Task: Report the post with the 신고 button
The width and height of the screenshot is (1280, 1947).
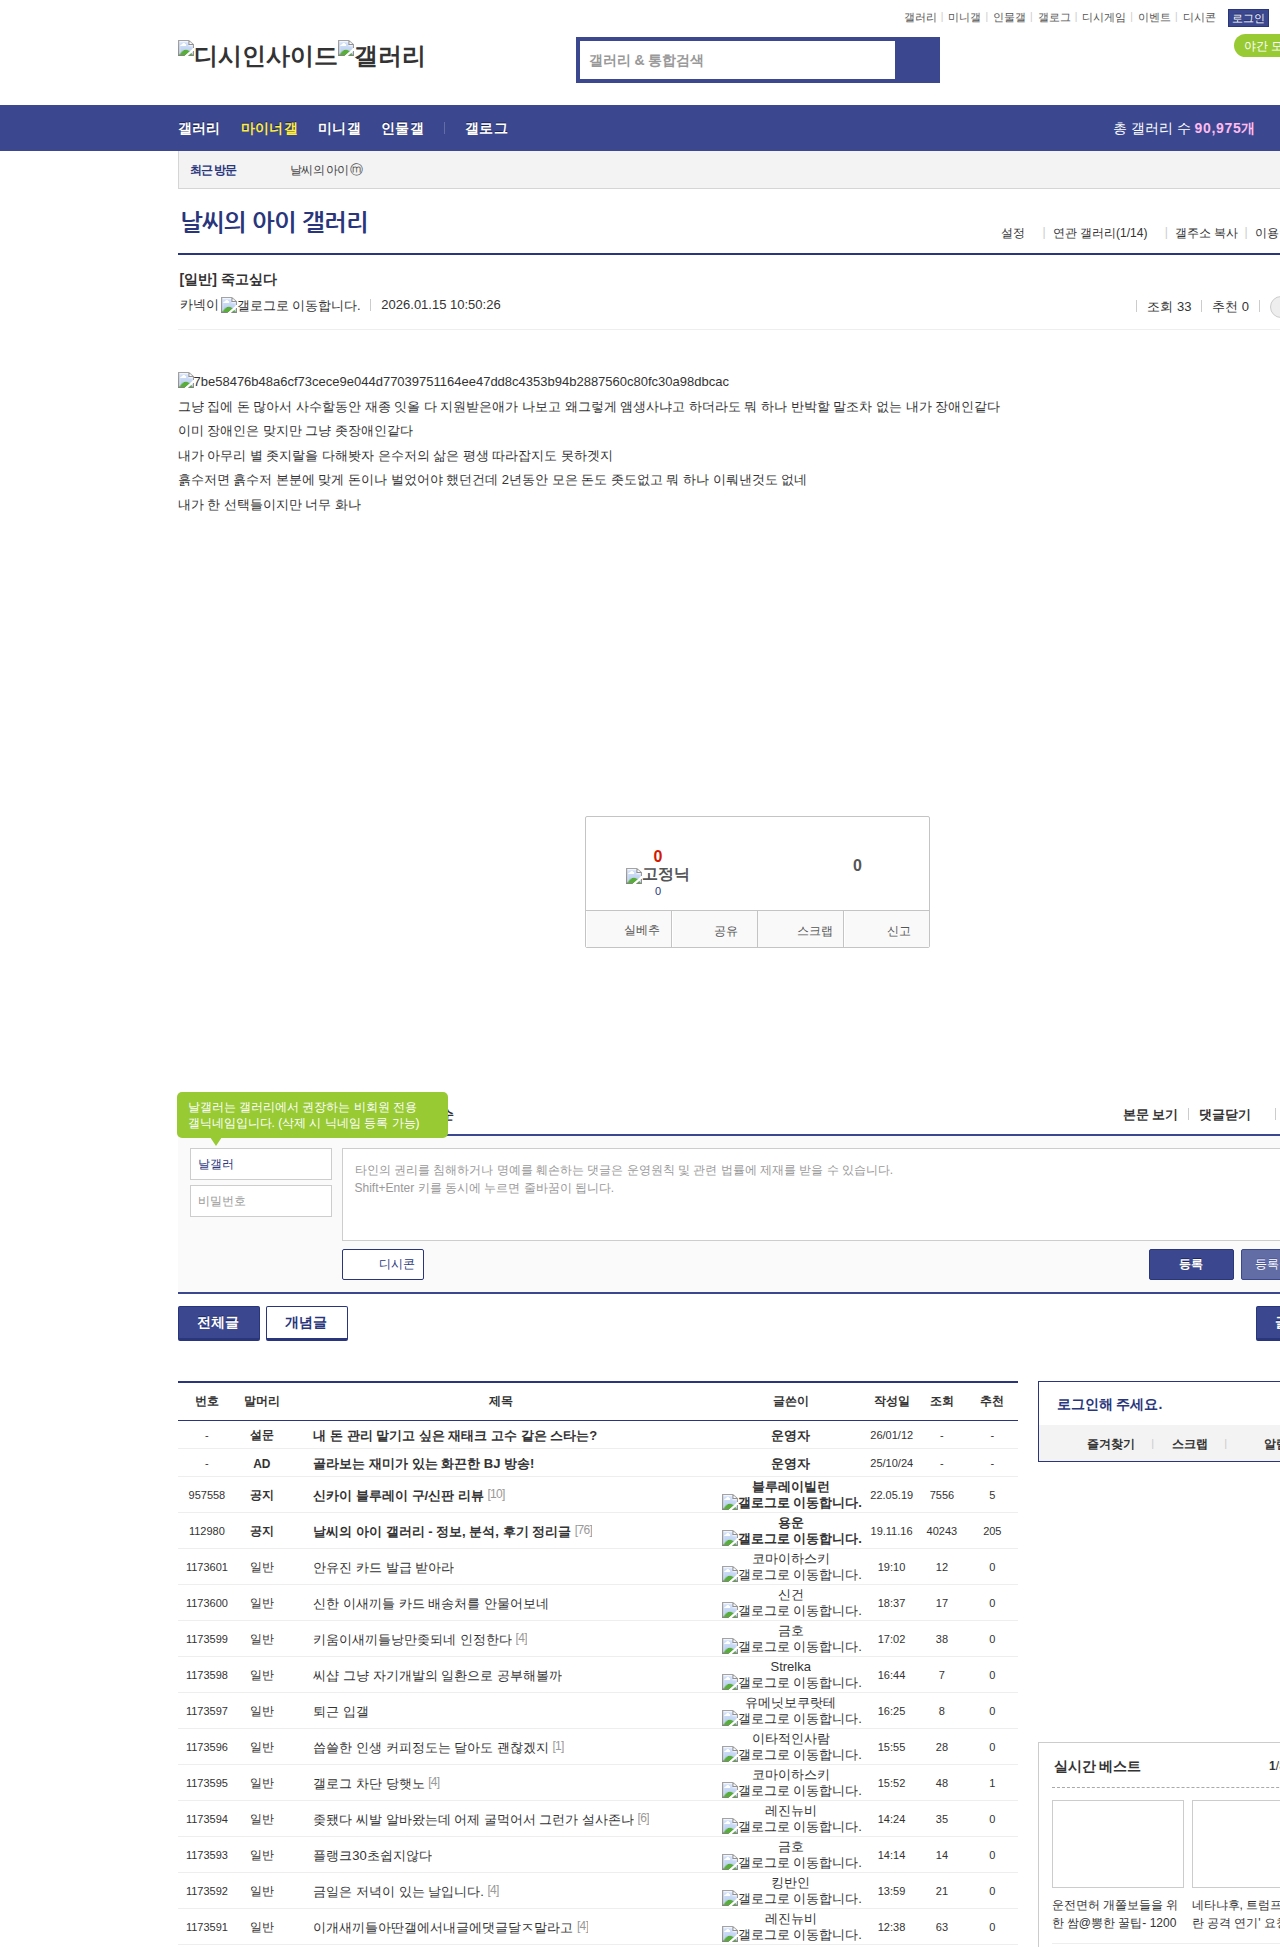Action: [x=887, y=930]
